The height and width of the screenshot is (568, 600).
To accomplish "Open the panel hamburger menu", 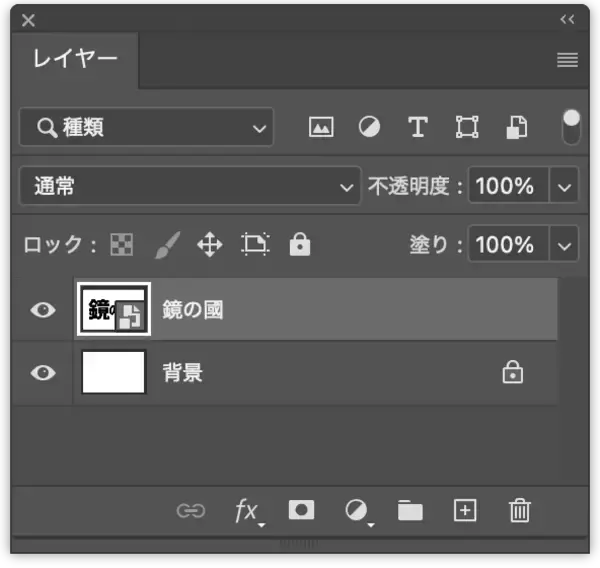I will 567,60.
